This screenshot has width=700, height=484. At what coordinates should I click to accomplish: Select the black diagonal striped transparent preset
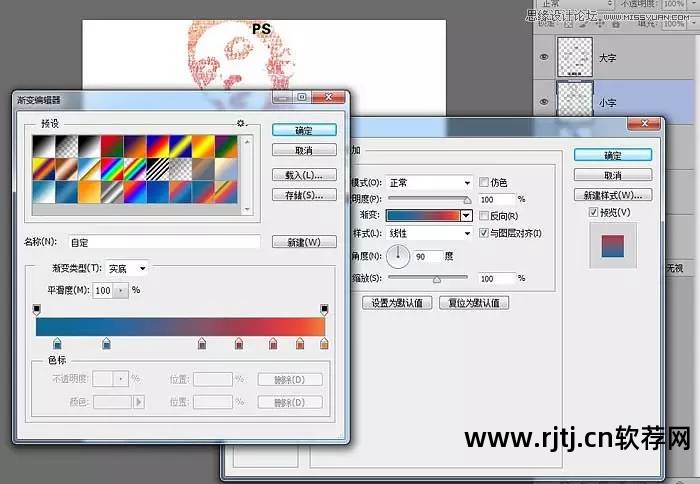pyautogui.click(x=158, y=169)
